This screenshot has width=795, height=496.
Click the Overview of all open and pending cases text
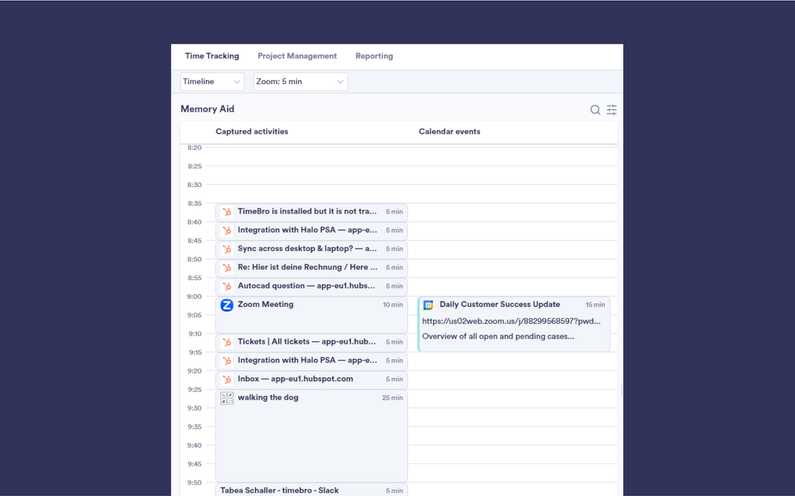pos(498,336)
